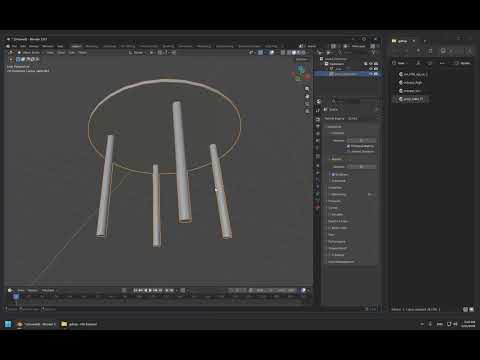The height and width of the screenshot is (360, 480).
Task: Toggle the Temporal Reprojection checkbox
Action: point(349,146)
